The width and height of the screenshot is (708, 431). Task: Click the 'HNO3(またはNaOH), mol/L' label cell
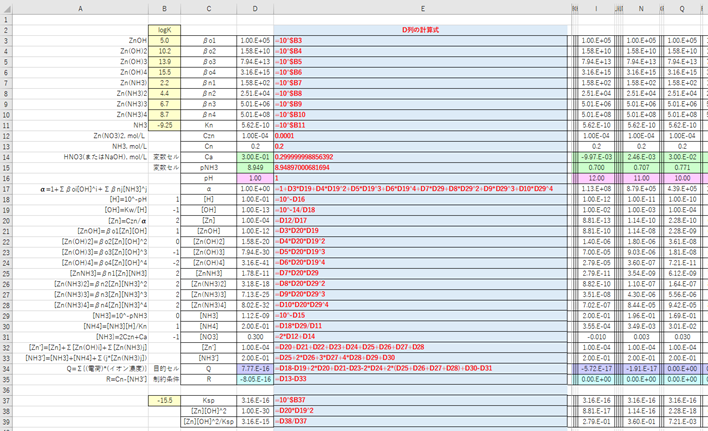pyautogui.click(x=80, y=157)
